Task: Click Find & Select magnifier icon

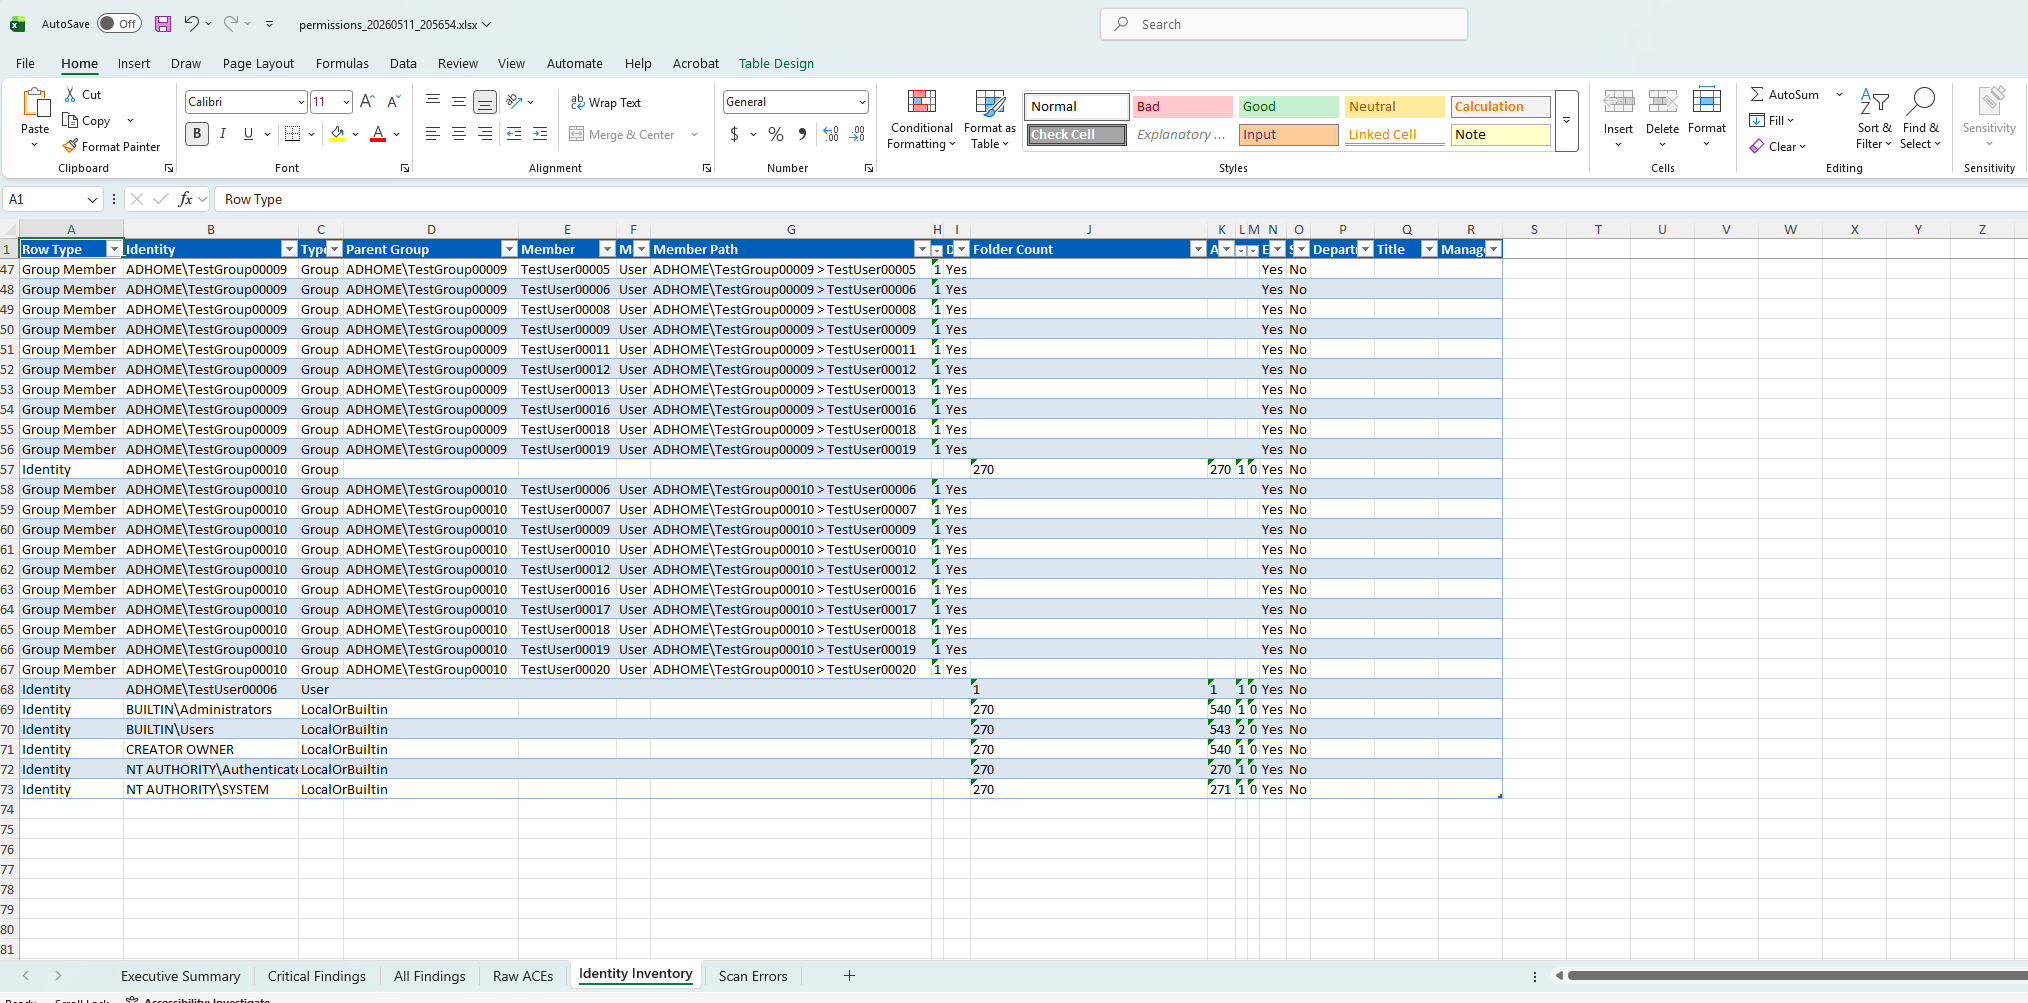Action: pyautogui.click(x=1920, y=101)
